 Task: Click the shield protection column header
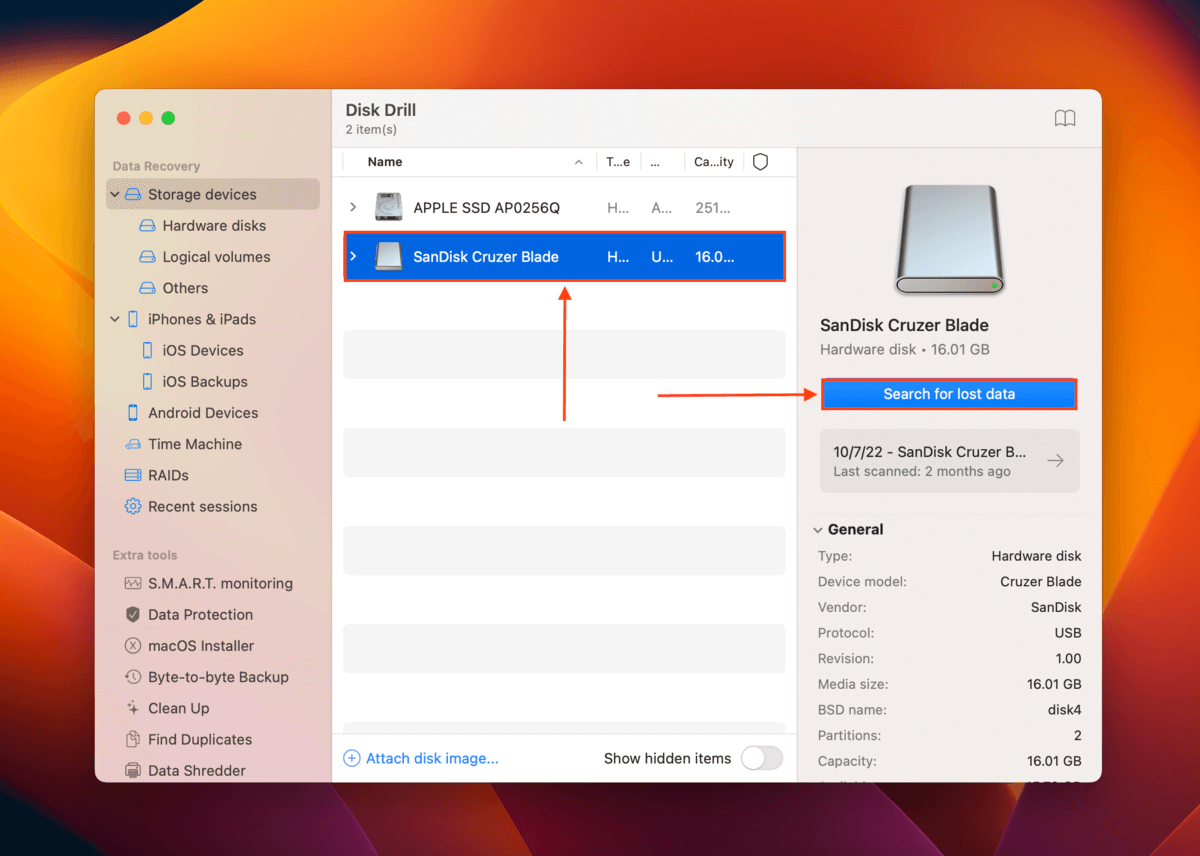pos(760,162)
